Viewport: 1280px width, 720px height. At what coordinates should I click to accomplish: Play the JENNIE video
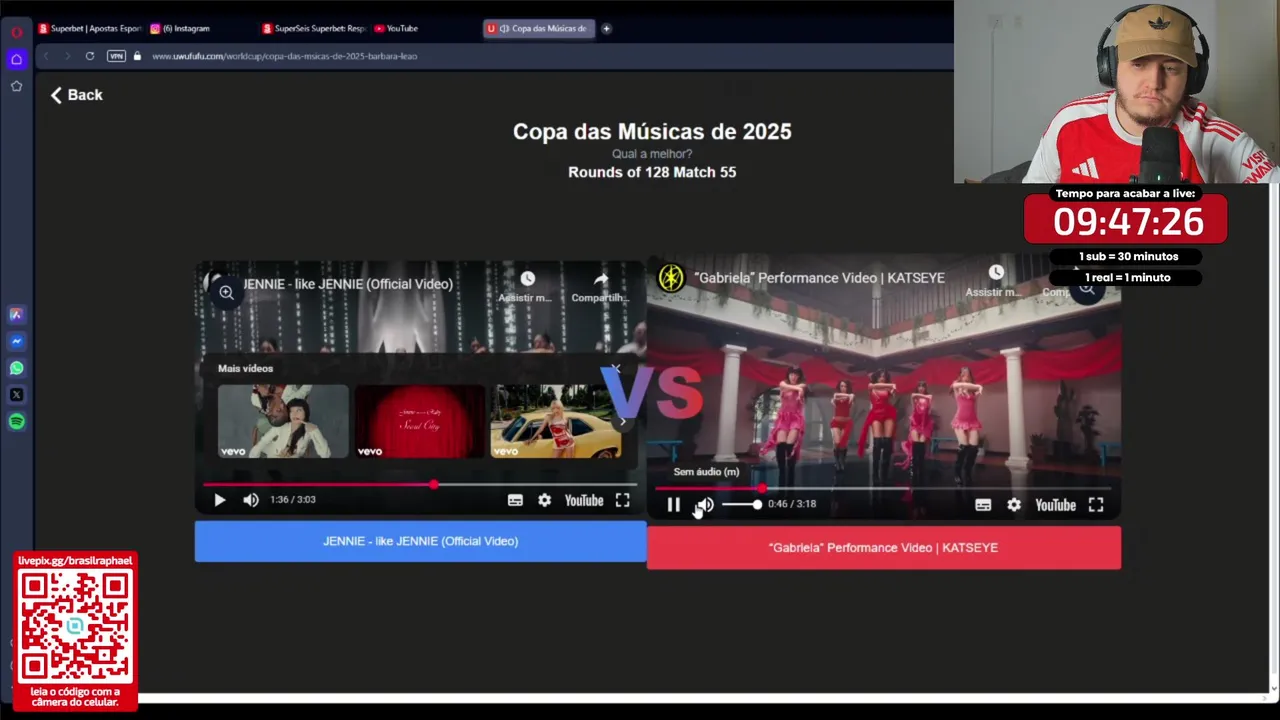coord(220,500)
